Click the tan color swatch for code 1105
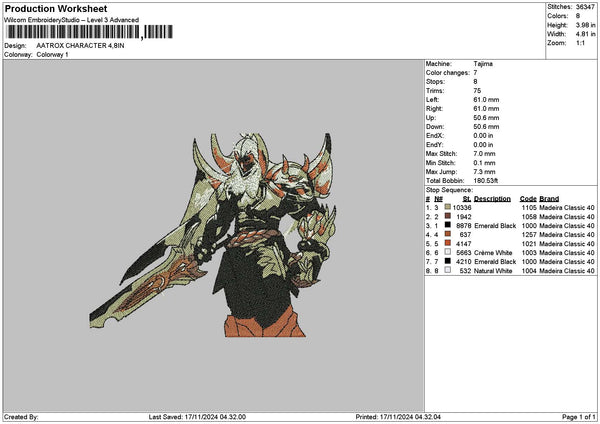This screenshot has height=424, width=600. (x=447, y=207)
